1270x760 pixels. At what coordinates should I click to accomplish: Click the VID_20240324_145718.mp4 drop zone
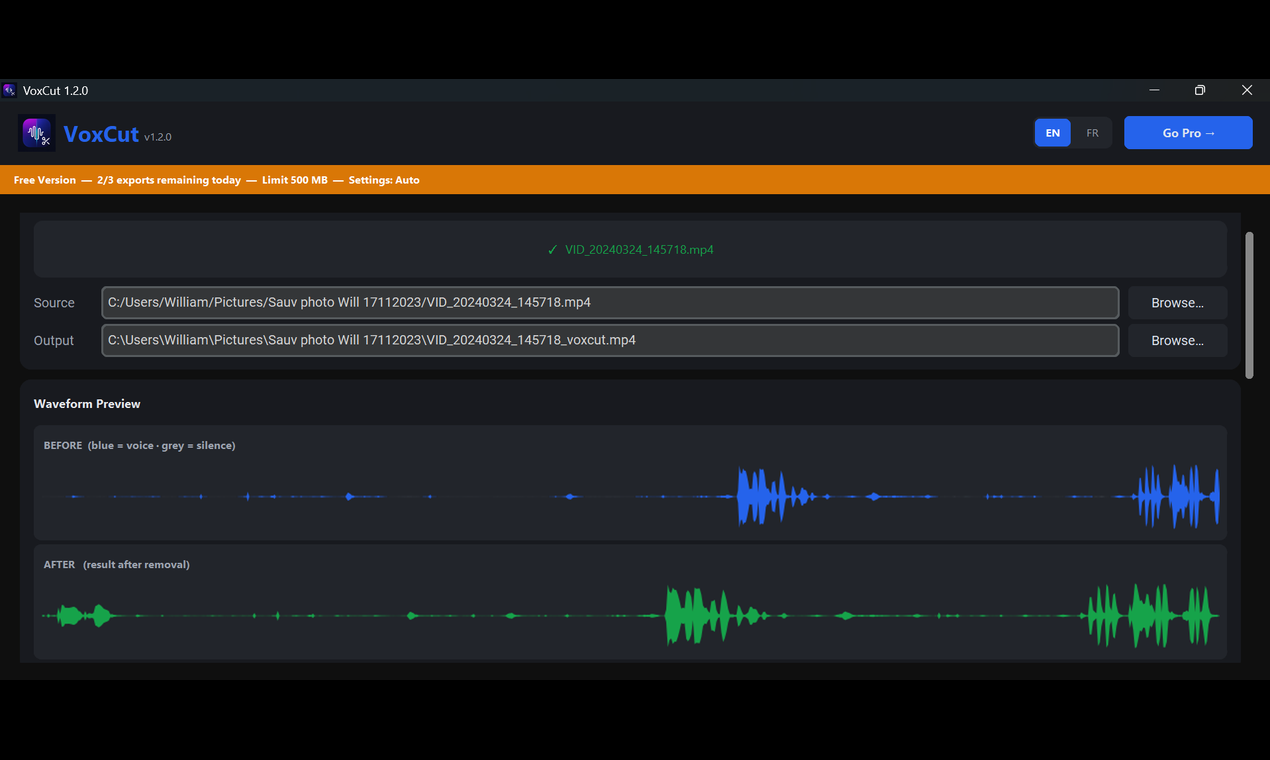[x=630, y=249]
